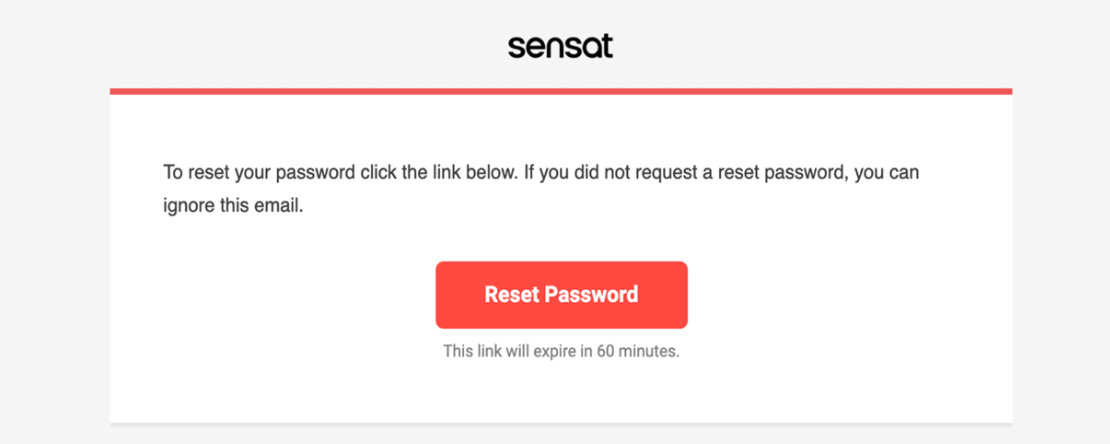Click gray background right of white card
The image size is (1110, 444).
pyautogui.click(x=1060, y=260)
